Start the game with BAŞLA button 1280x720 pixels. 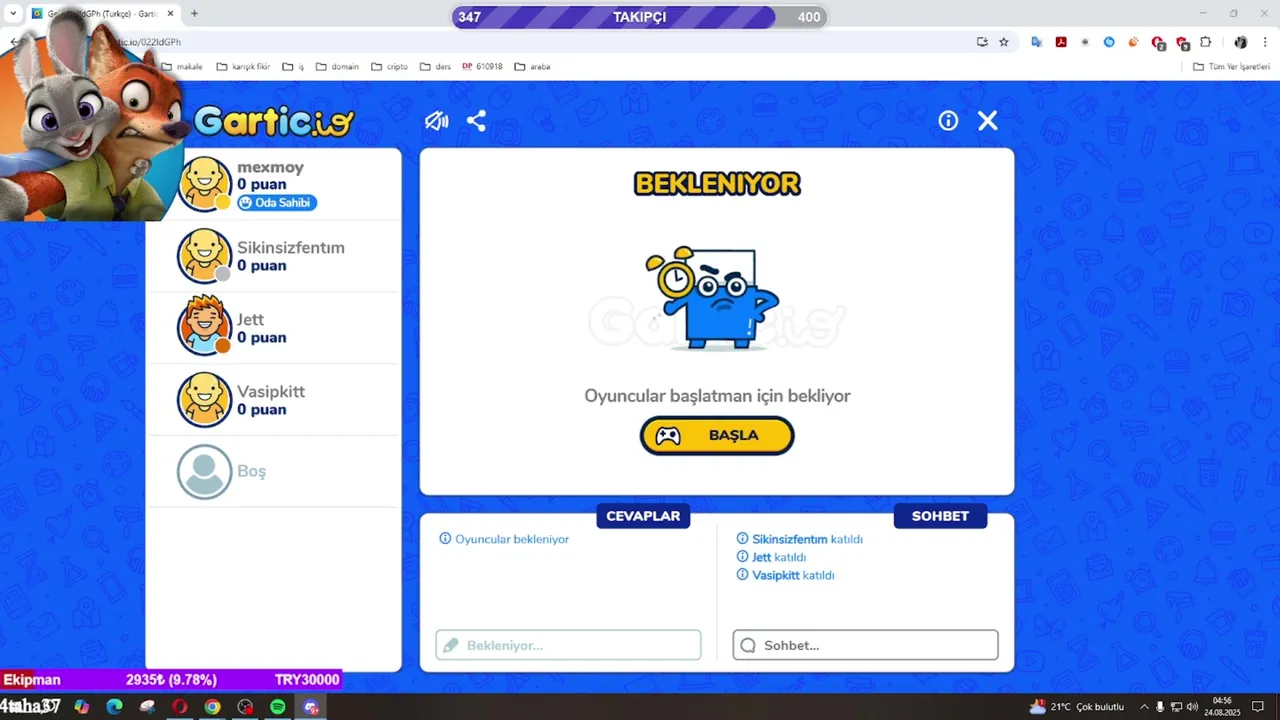717,435
